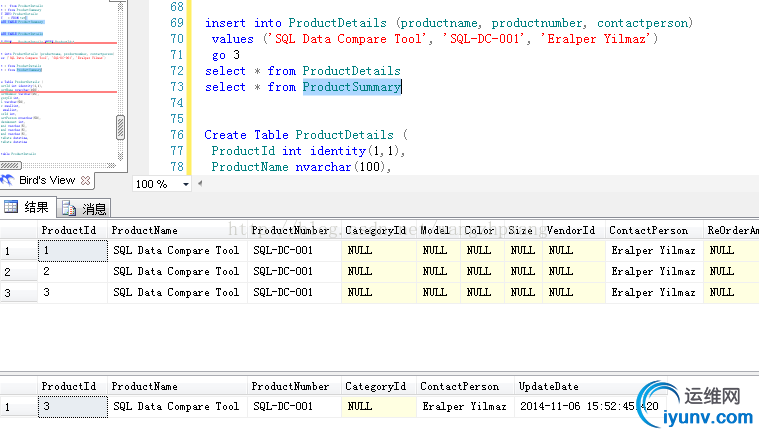759x436 pixels.
Task: Click the ContactPerson header in second grid
Action: coord(465,386)
